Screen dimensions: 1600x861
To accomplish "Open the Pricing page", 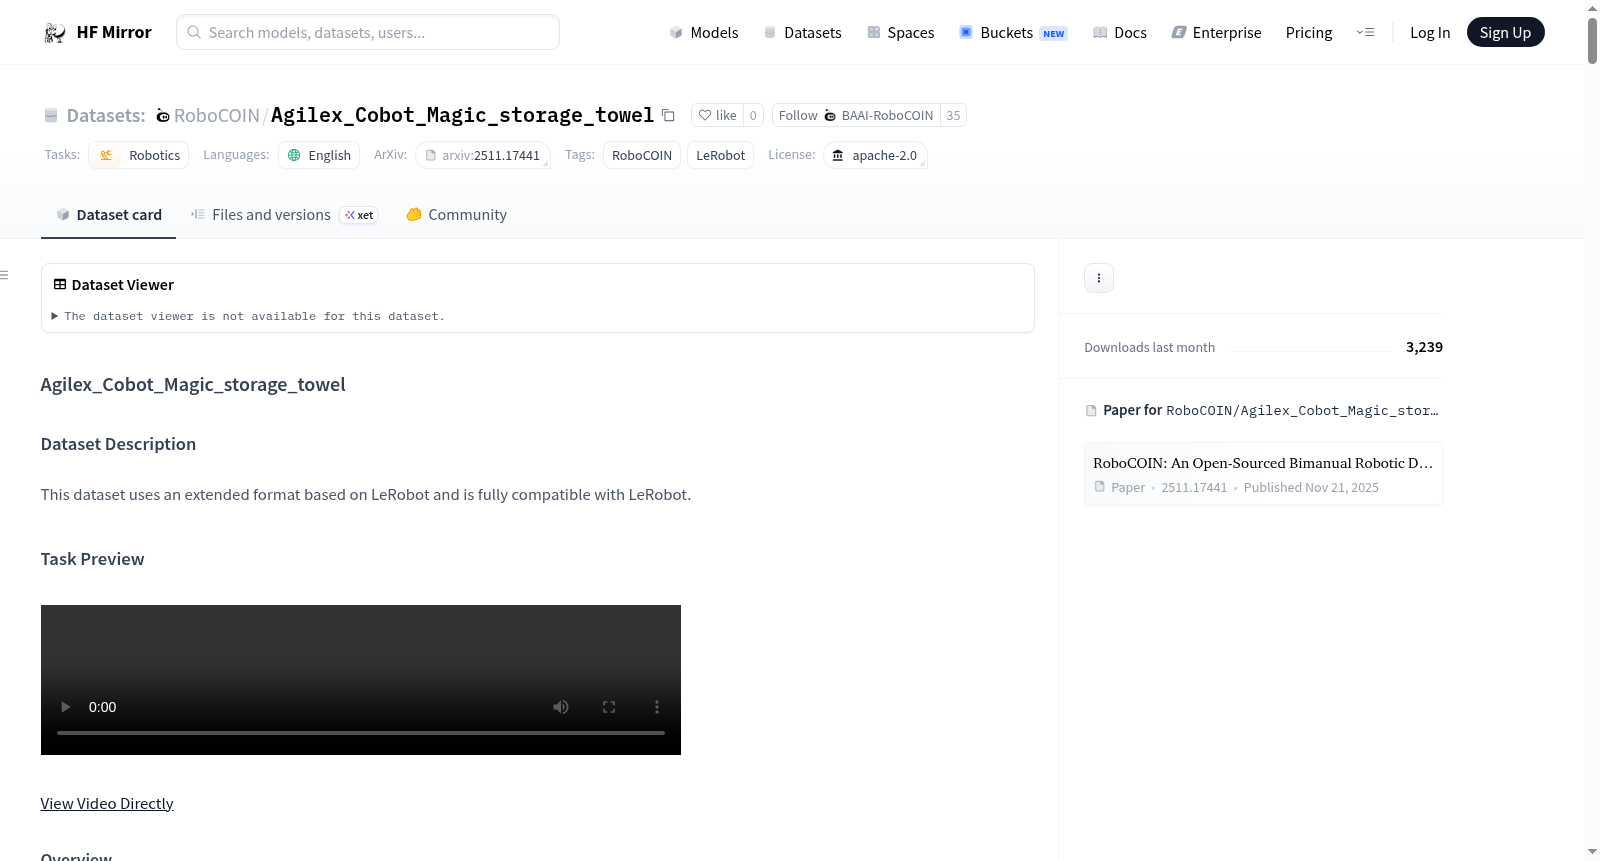I will tap(1309, 33).
